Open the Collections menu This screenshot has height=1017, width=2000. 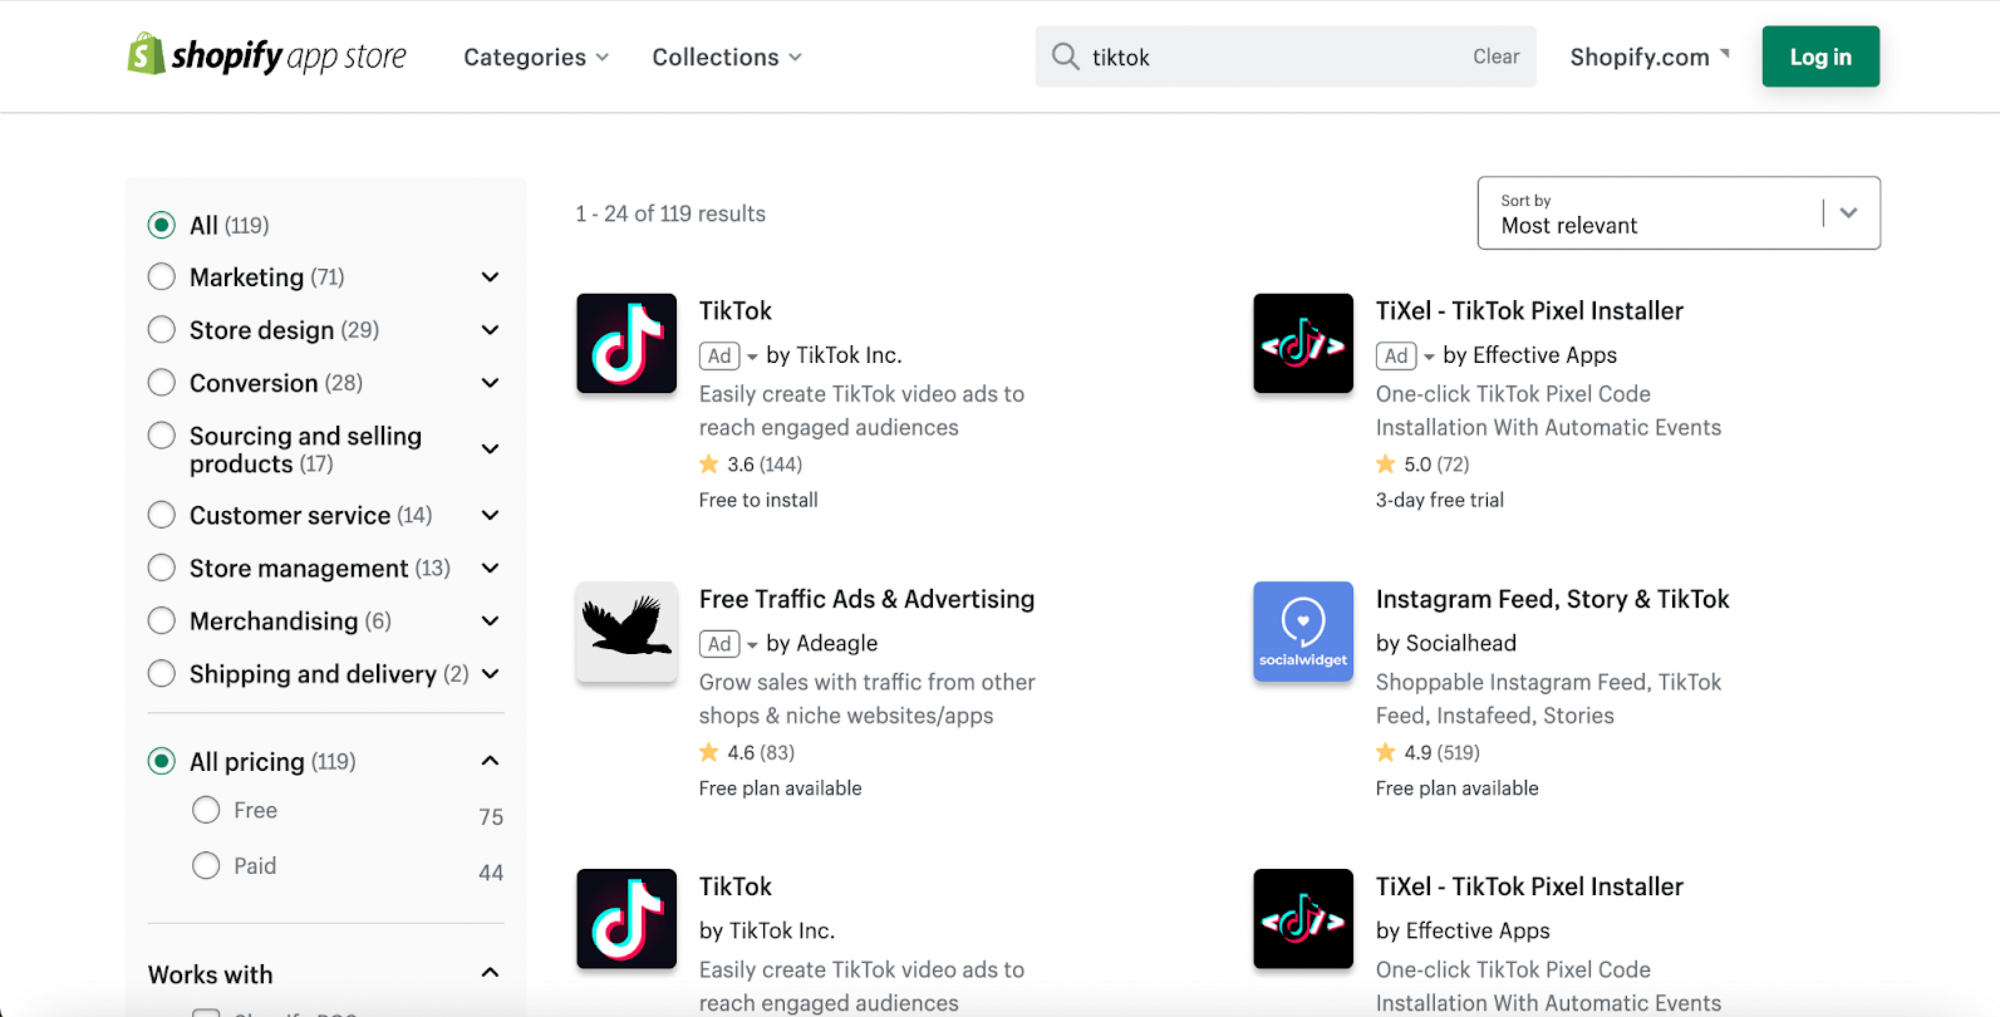(726, 57)
